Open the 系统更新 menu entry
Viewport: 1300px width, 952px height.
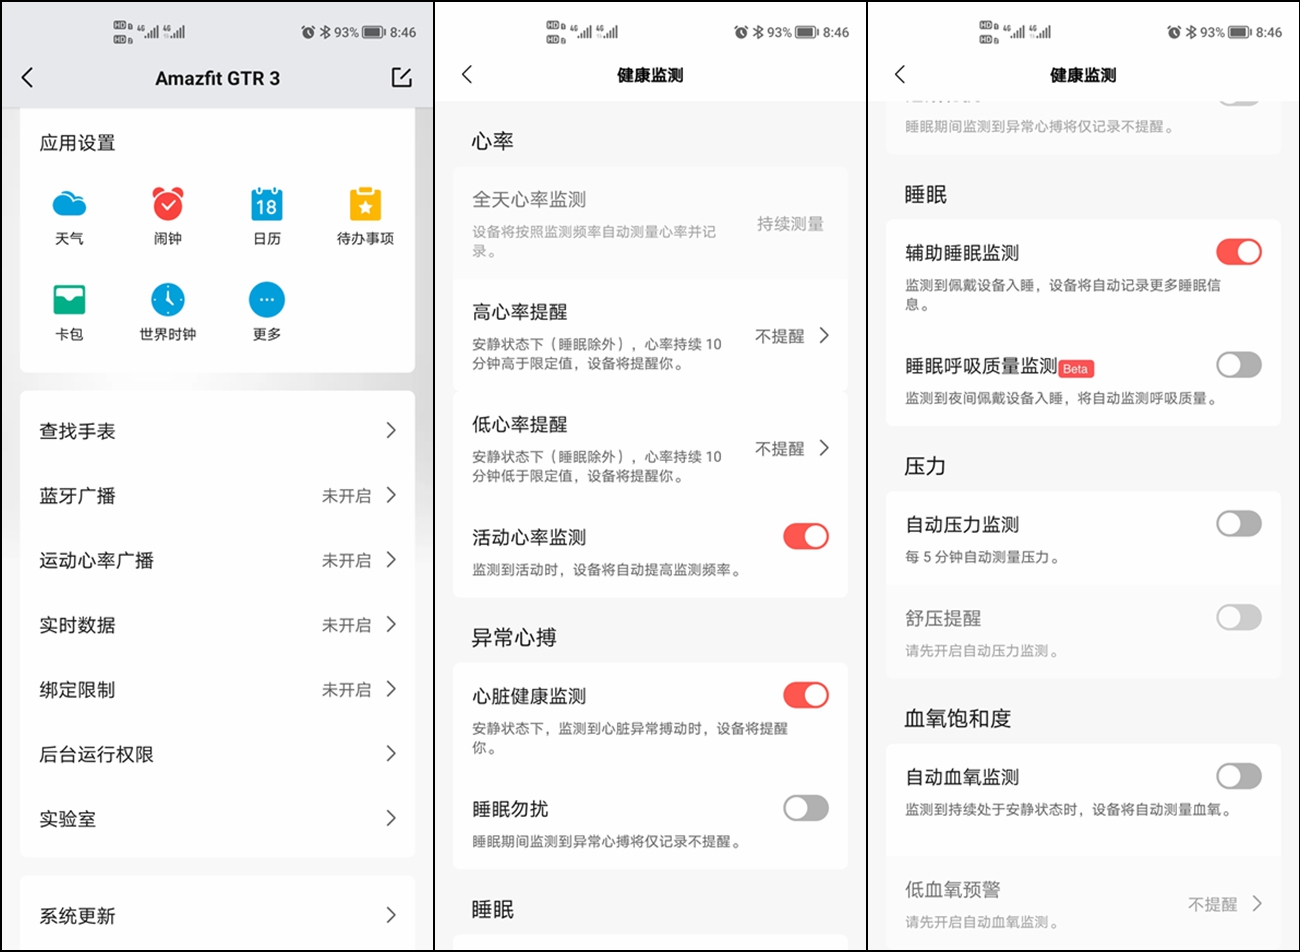click(x=217, y=915)
